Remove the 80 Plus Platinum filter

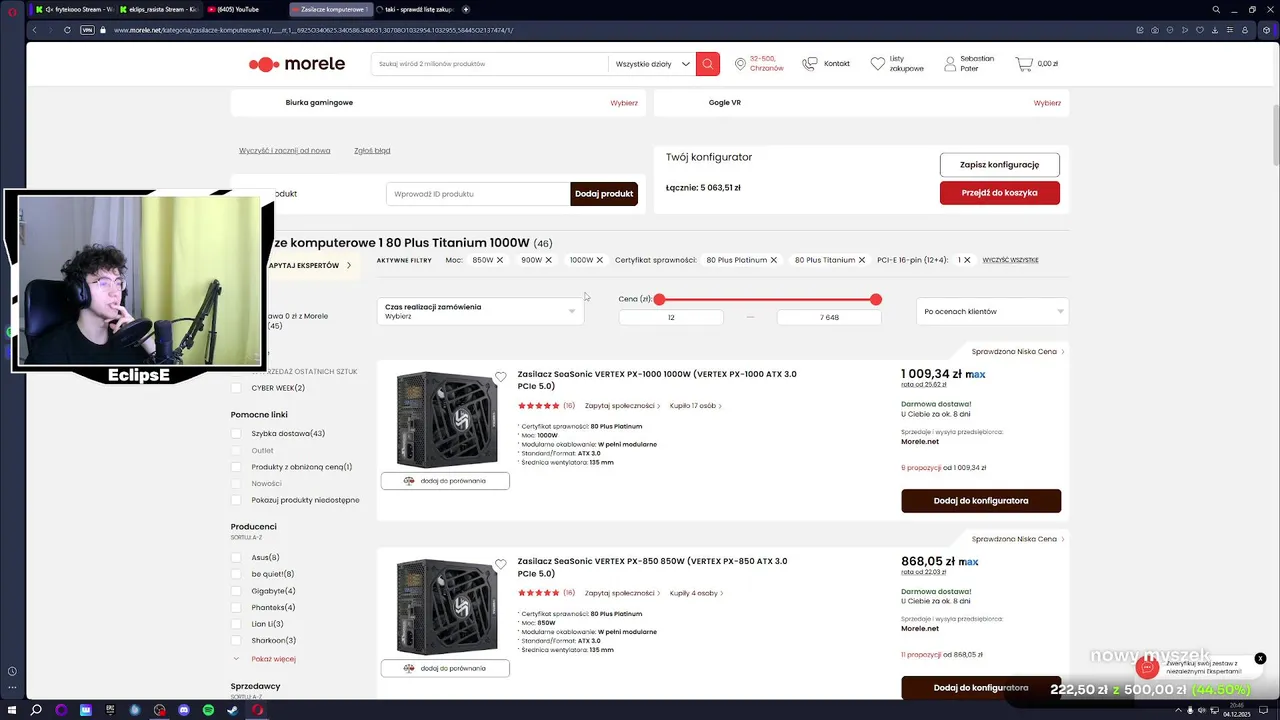(773, 260)
